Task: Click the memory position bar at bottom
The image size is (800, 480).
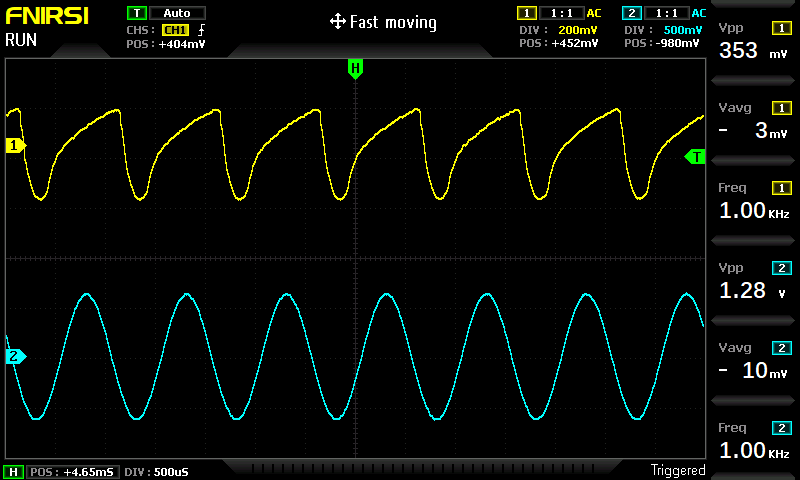Action: click(422, 468)
